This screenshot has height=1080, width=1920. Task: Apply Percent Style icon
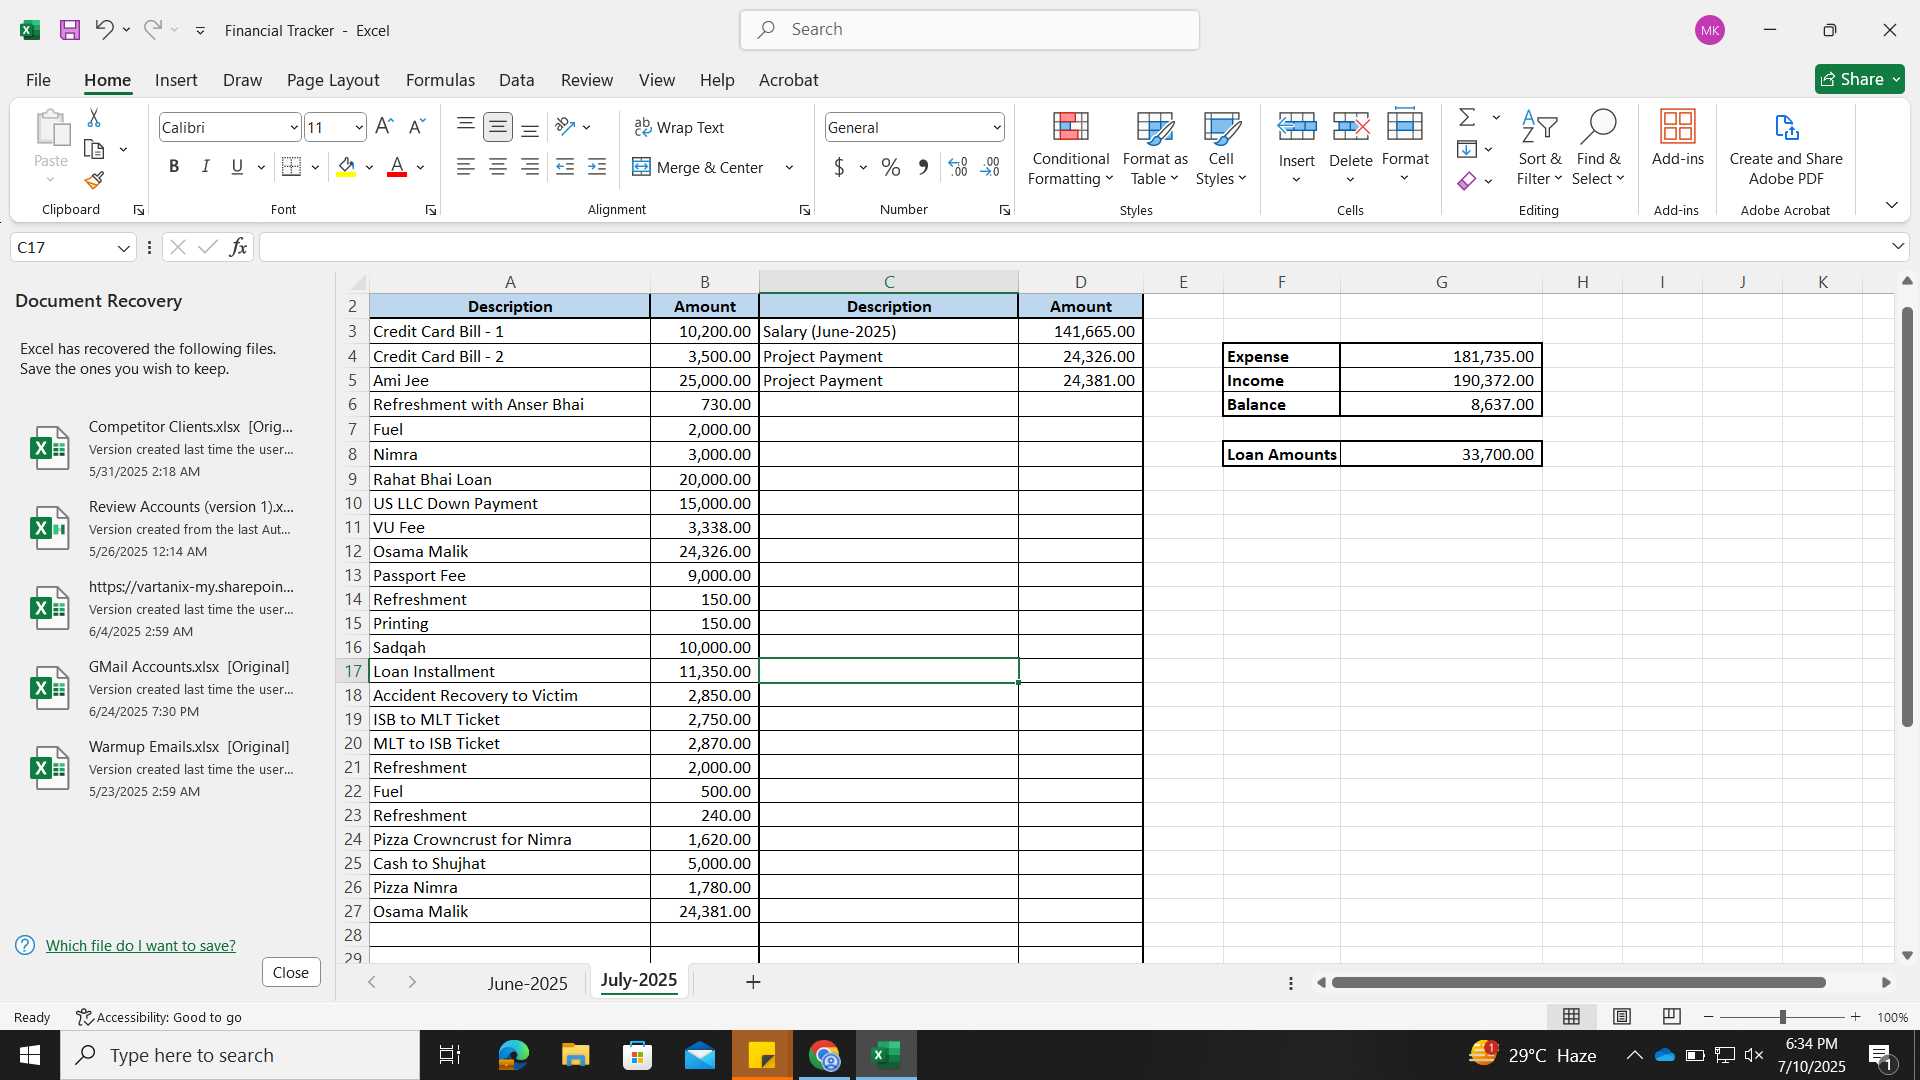pyautogui.click(x=890, y=167)
